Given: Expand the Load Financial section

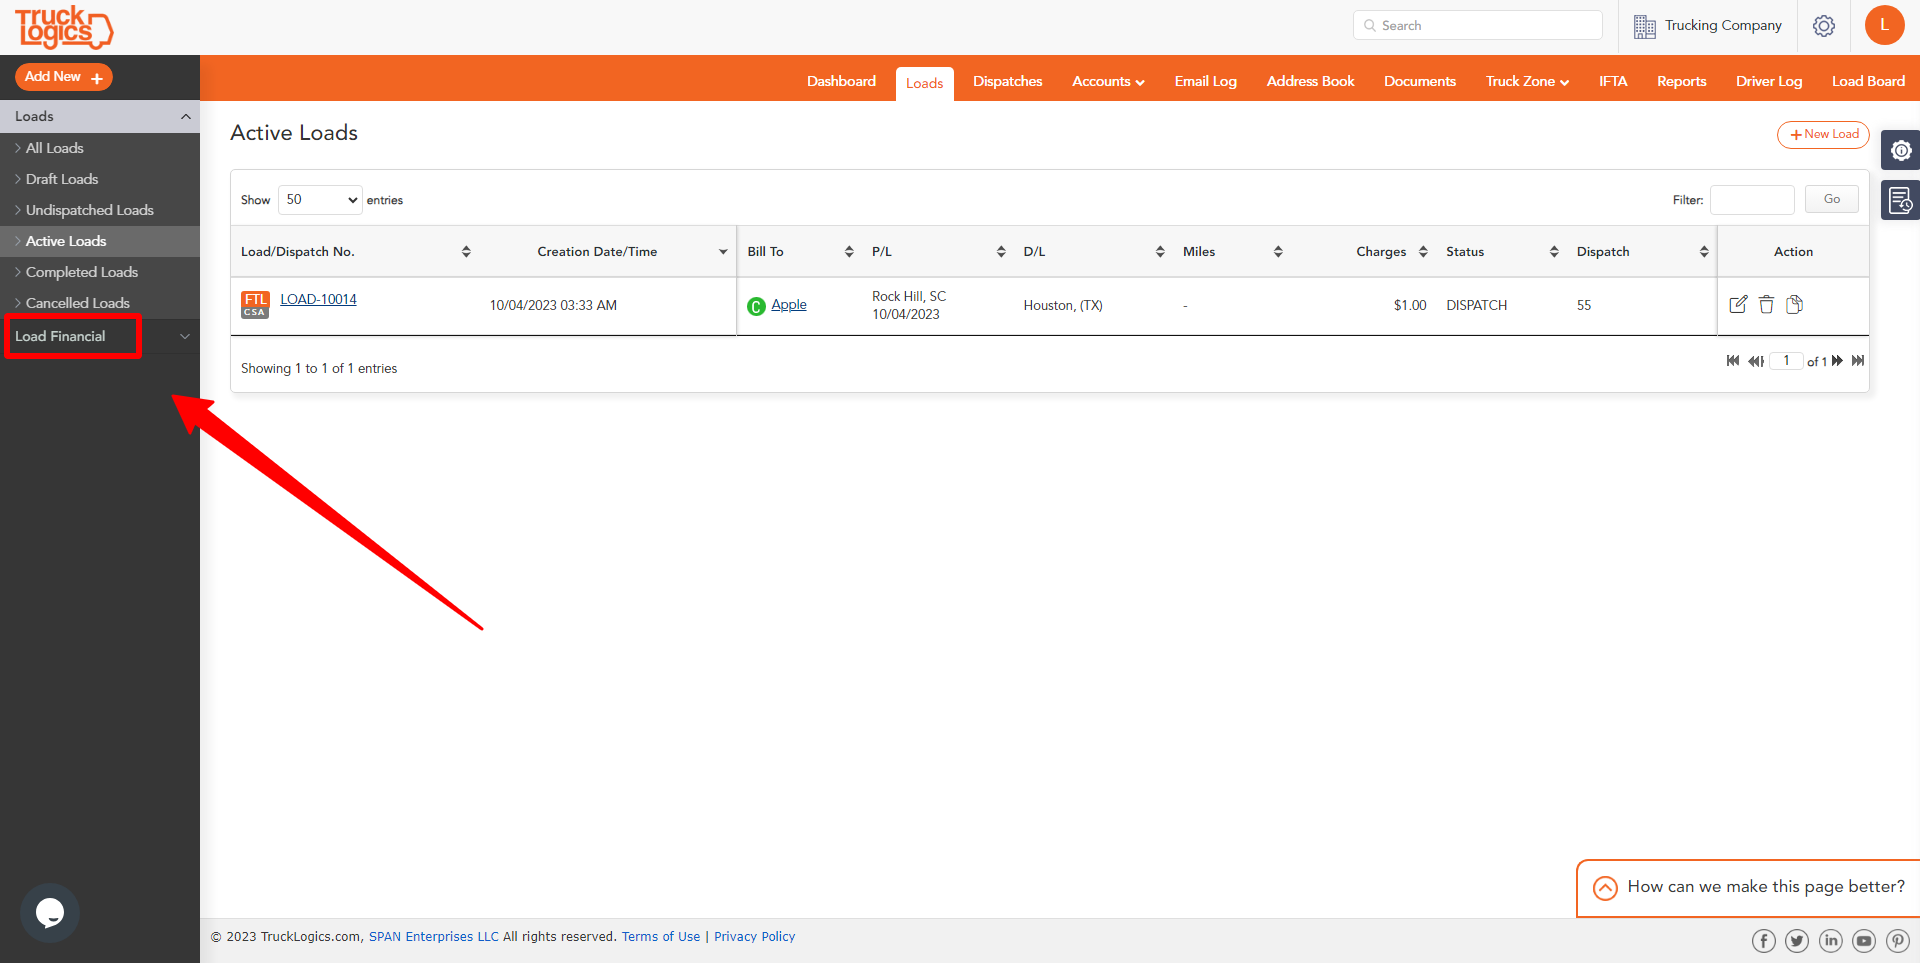Looking at the screenshot, I should [x=185, y=337].
